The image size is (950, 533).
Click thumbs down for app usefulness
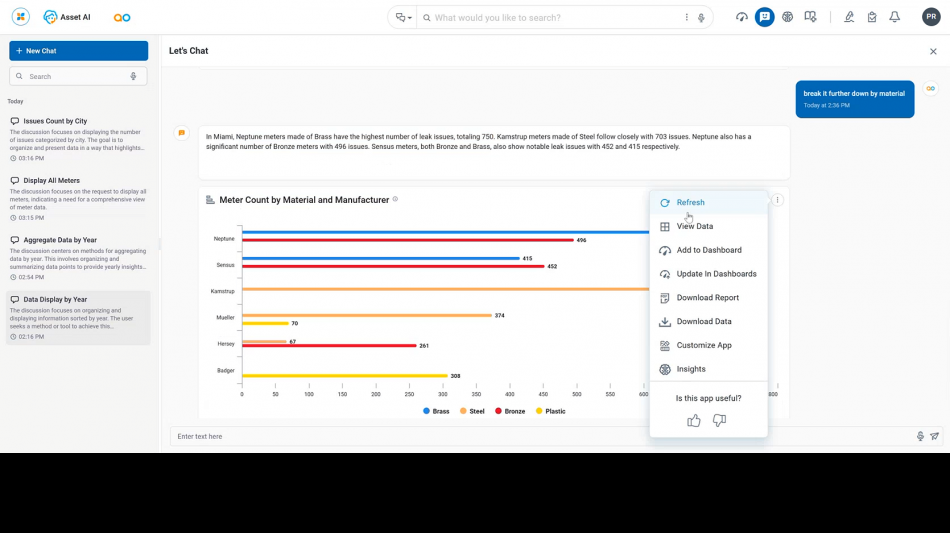coord(719,421)
